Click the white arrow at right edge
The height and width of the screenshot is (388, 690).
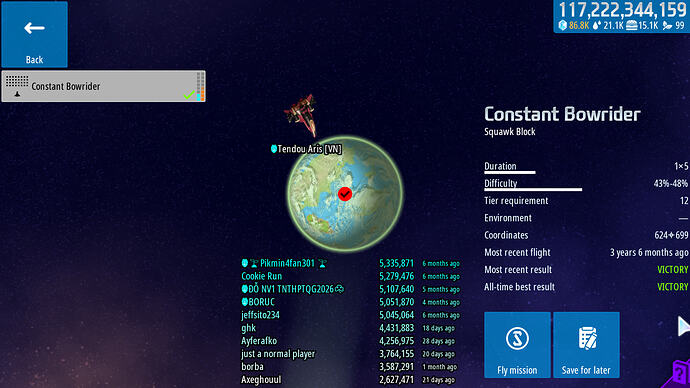[x=683, y=326]
